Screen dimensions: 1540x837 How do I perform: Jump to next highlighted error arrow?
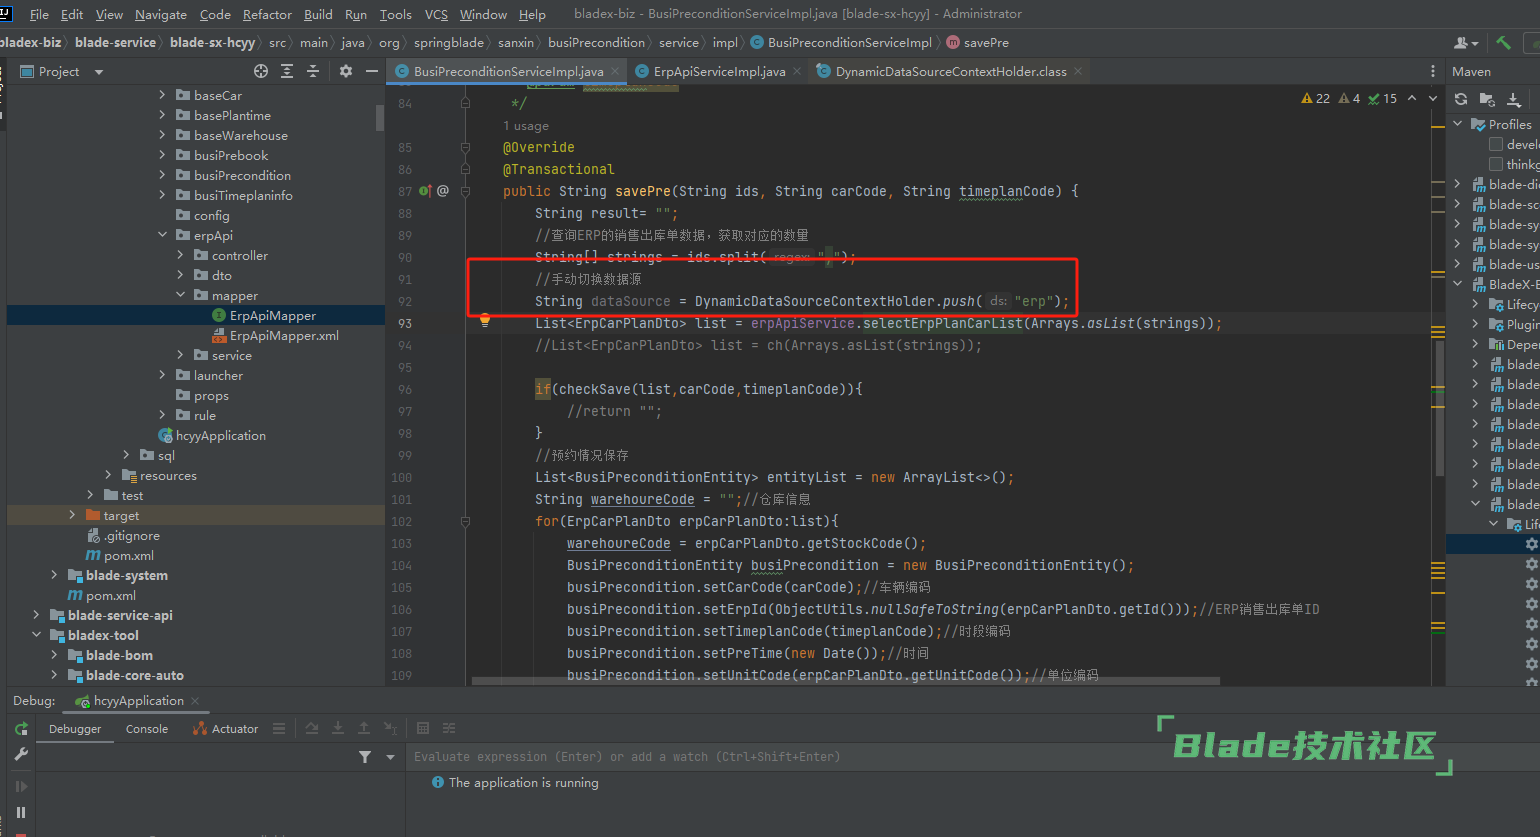(1433, 98)
